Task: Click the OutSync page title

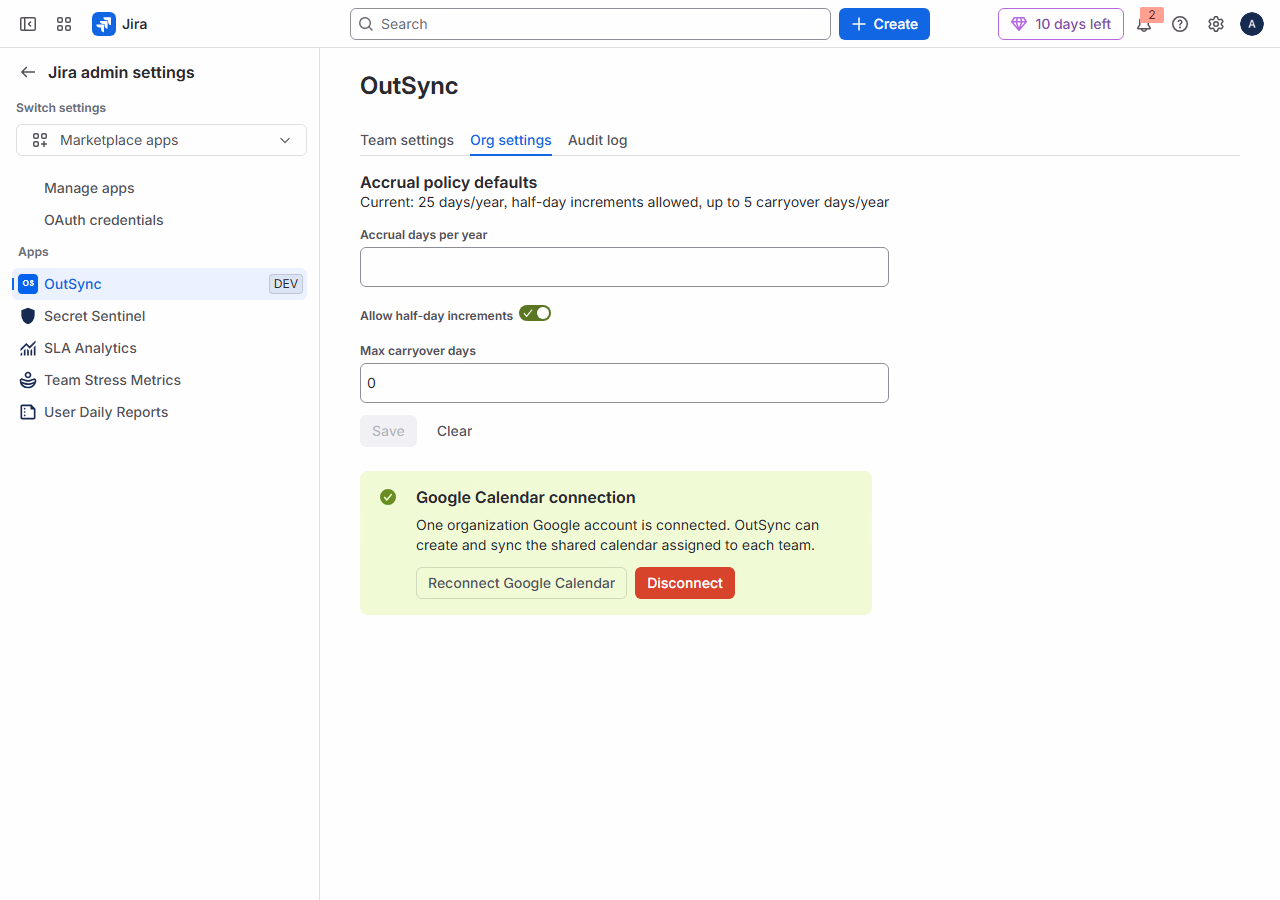Action: 409,86
